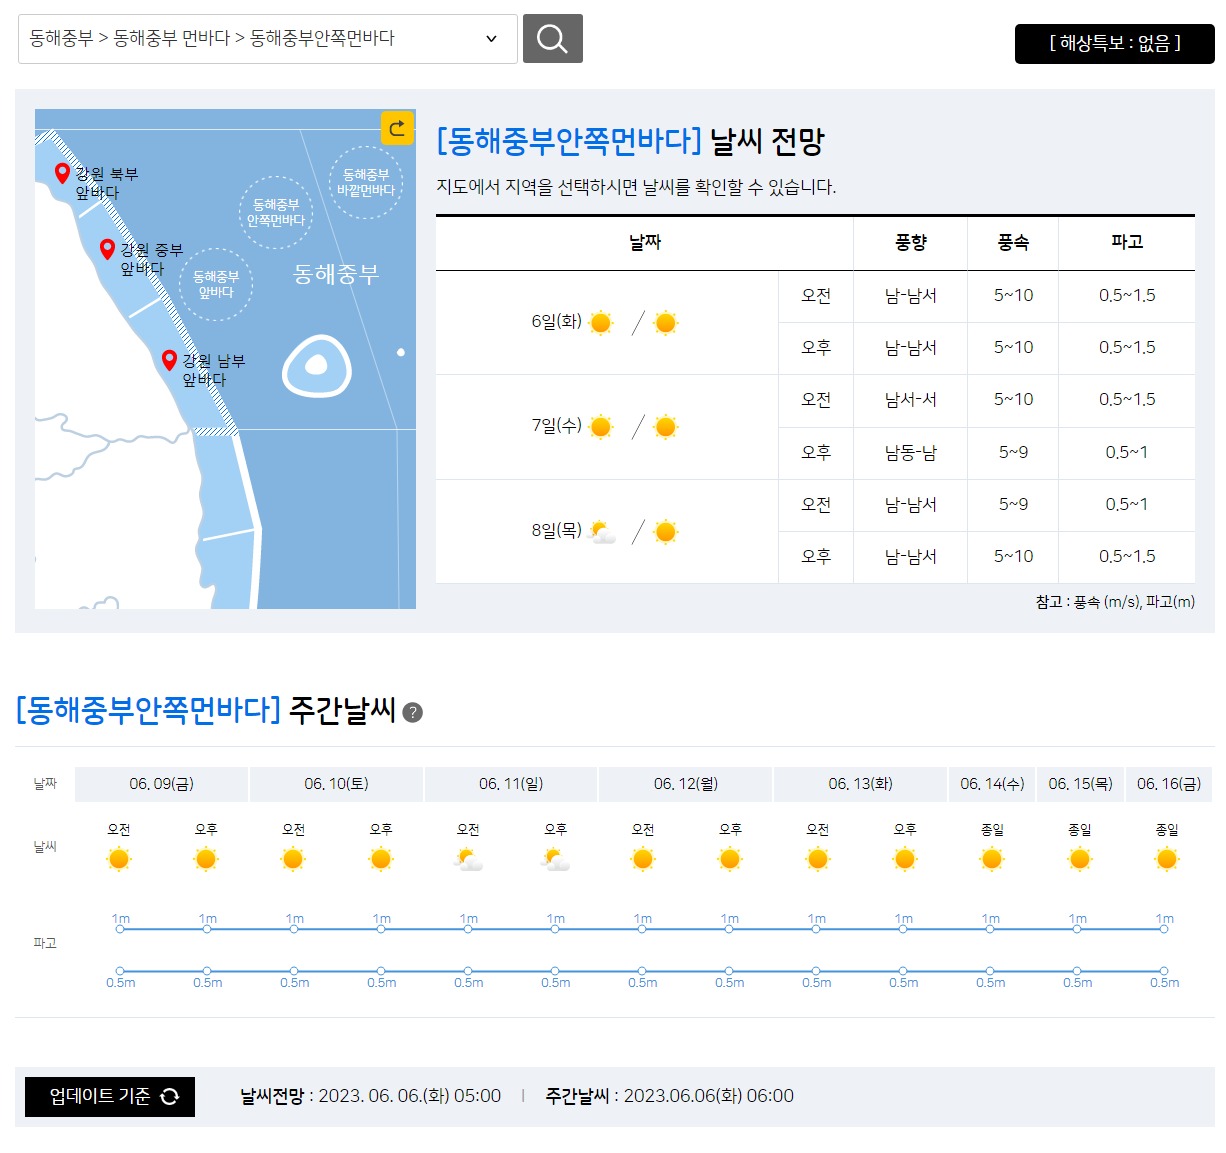1226x1153 pixels.
Task: Select 강원 중부 앞바다 red pin
Action: click(107, 249)
